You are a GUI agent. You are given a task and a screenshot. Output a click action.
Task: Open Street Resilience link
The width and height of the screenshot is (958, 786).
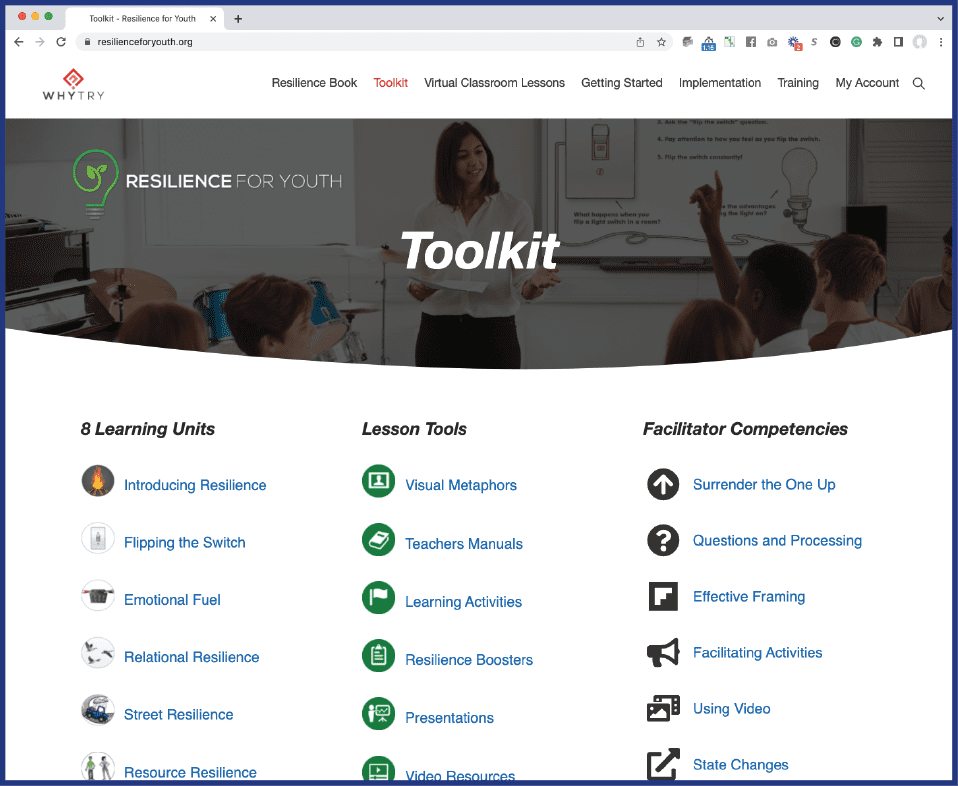pos(178,714)
